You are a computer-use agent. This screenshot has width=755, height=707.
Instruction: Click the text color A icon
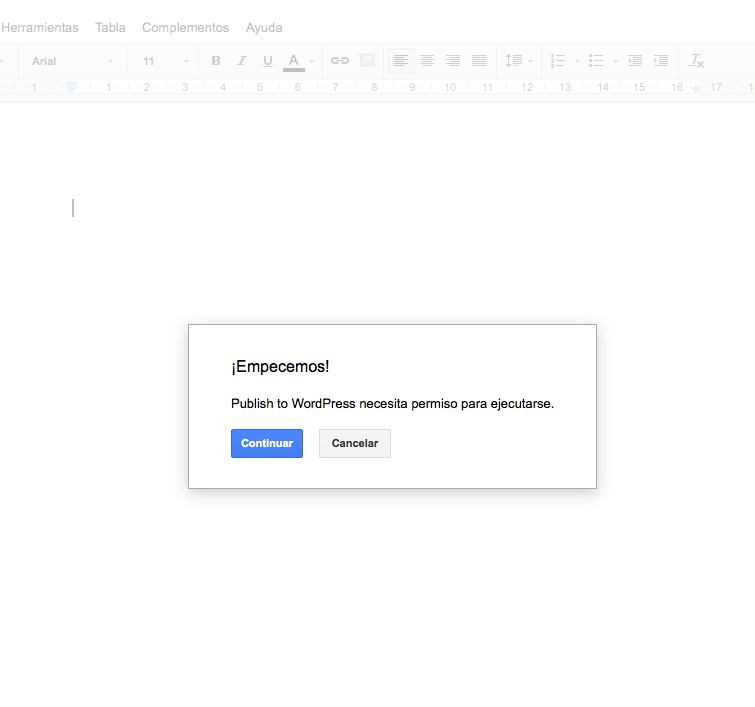click(294, 61)
